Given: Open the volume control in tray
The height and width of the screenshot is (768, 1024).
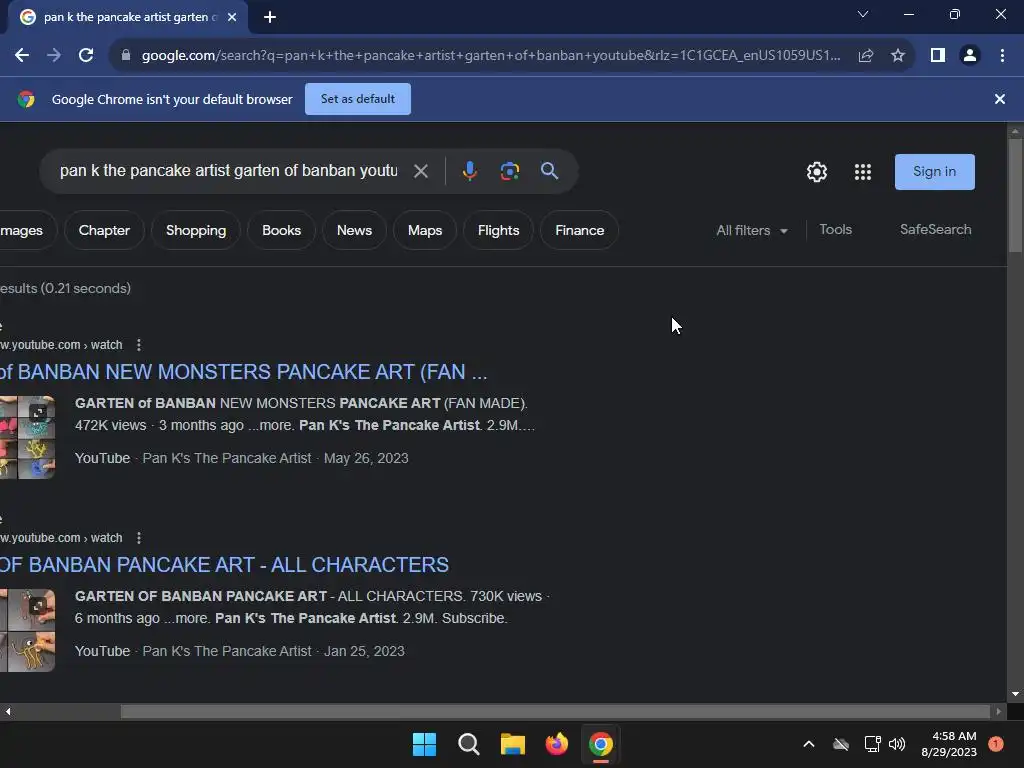Looking at the screenshot, I should [897, 744].
